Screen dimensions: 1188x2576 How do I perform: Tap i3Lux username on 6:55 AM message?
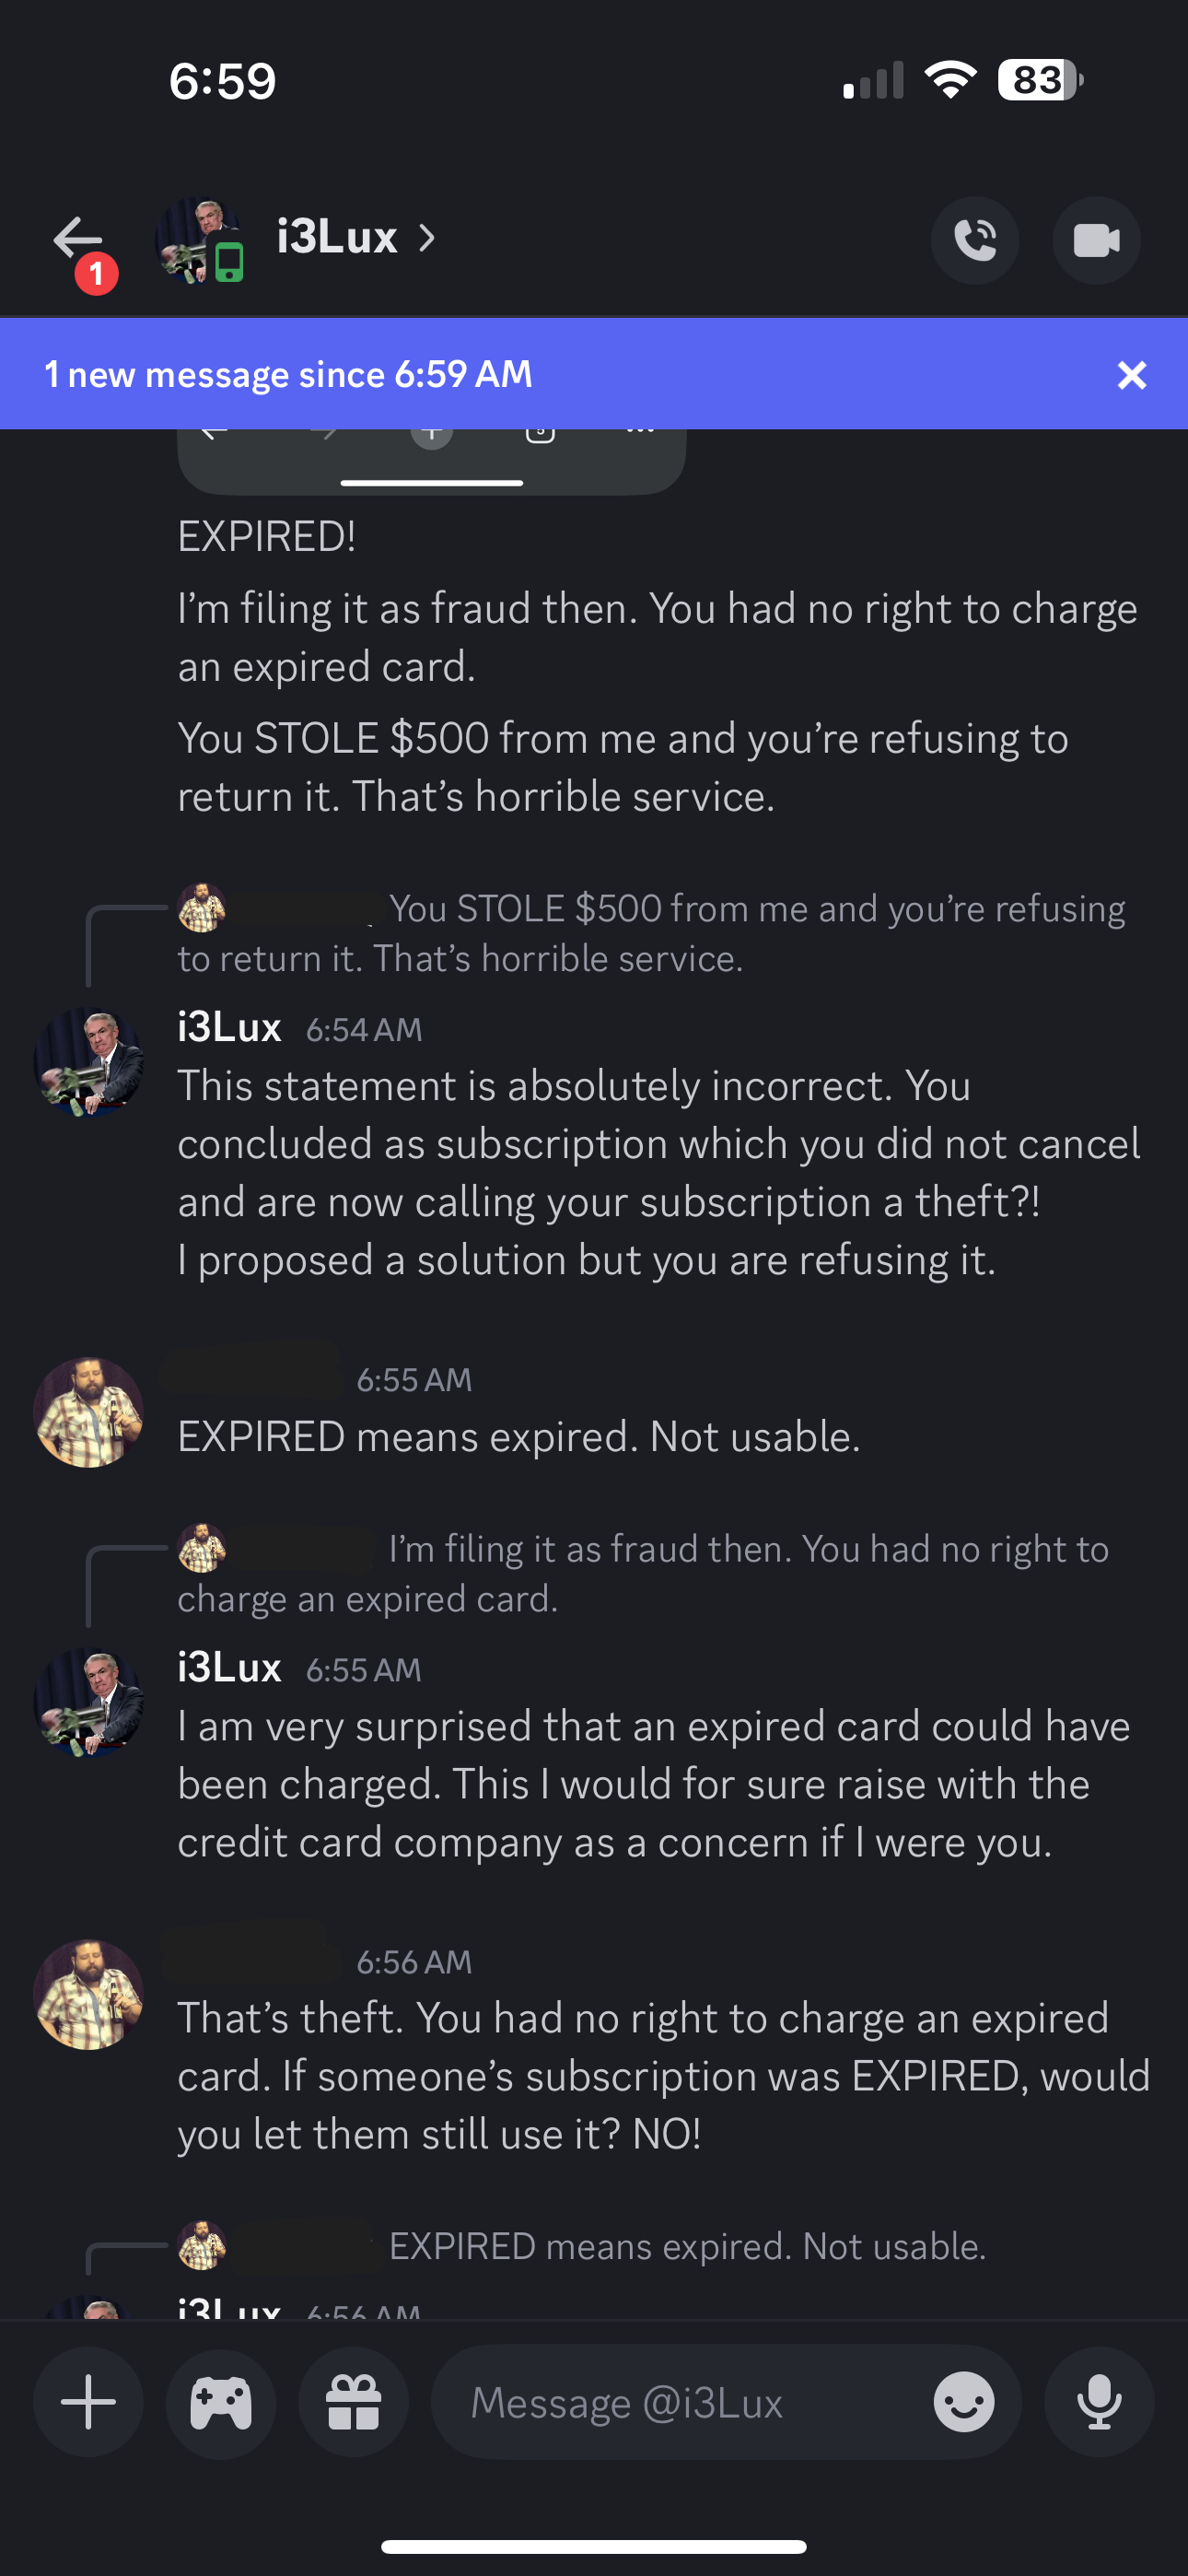click(x=229, y=1667)
